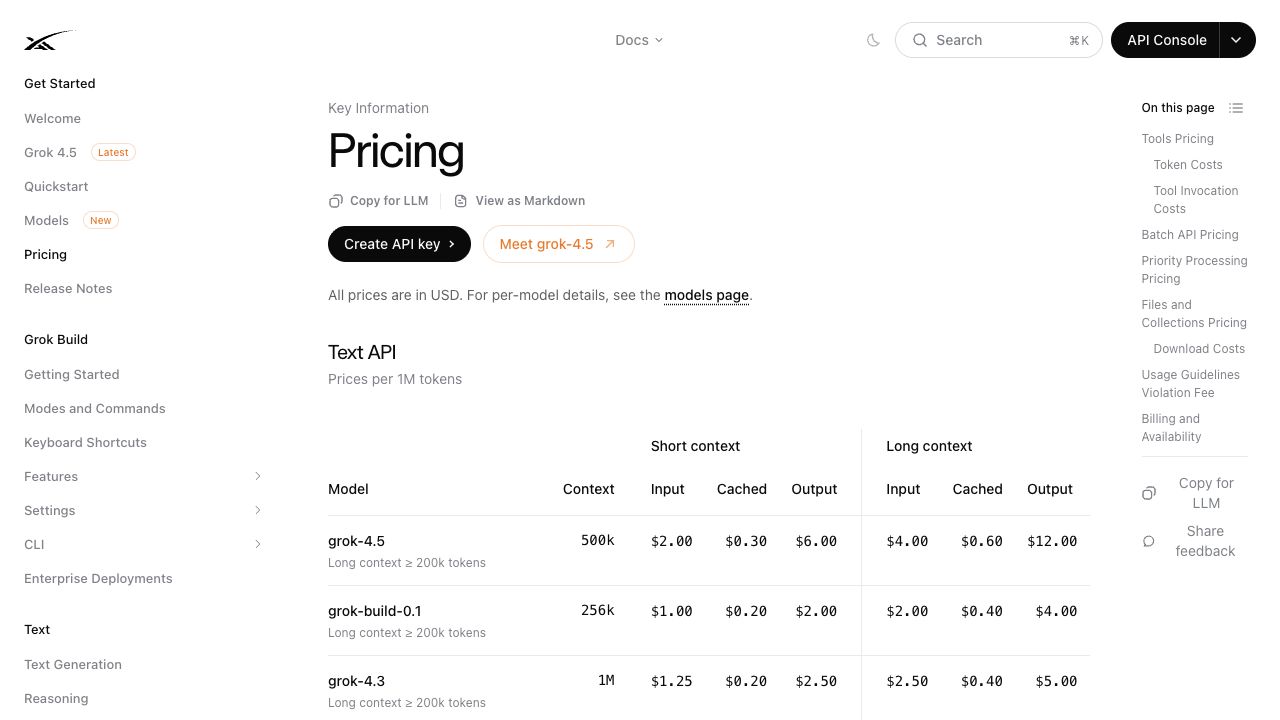This screenshot has height=720, width=1280.
Task: Open the API Console dropdown arrow
Action: [1237, 40]
